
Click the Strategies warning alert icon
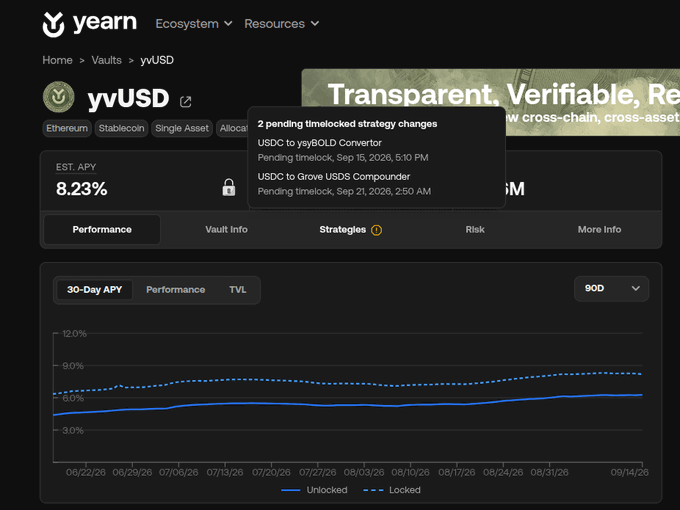point(376,230)
